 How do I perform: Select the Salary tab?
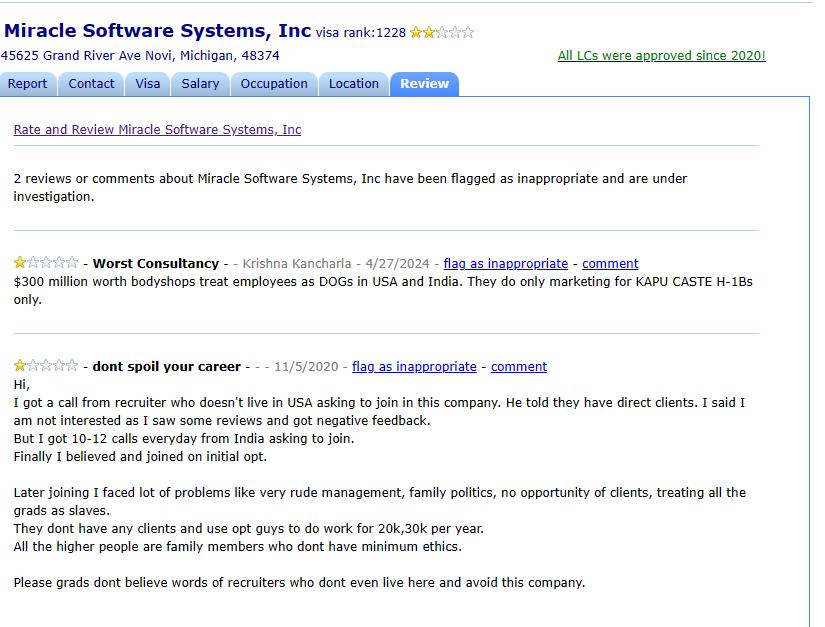[x=200, y=84]
